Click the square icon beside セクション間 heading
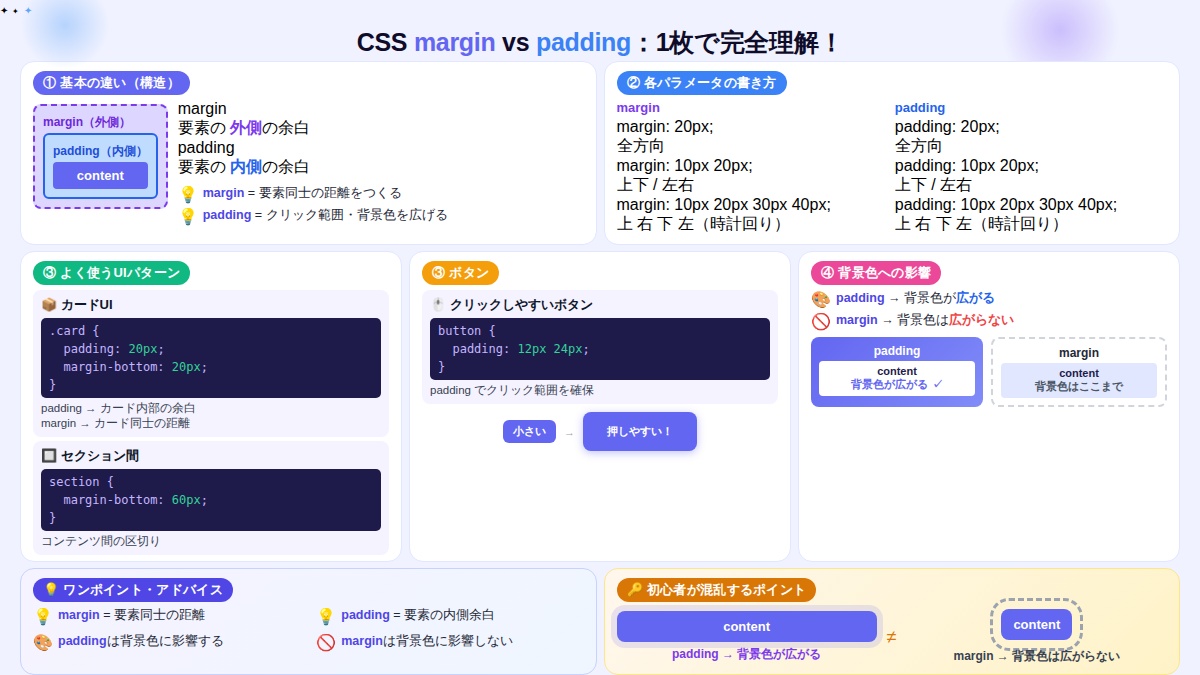The height and width of the screenshot is (675, 1200). pyautogui.click(x=48, y=455)
